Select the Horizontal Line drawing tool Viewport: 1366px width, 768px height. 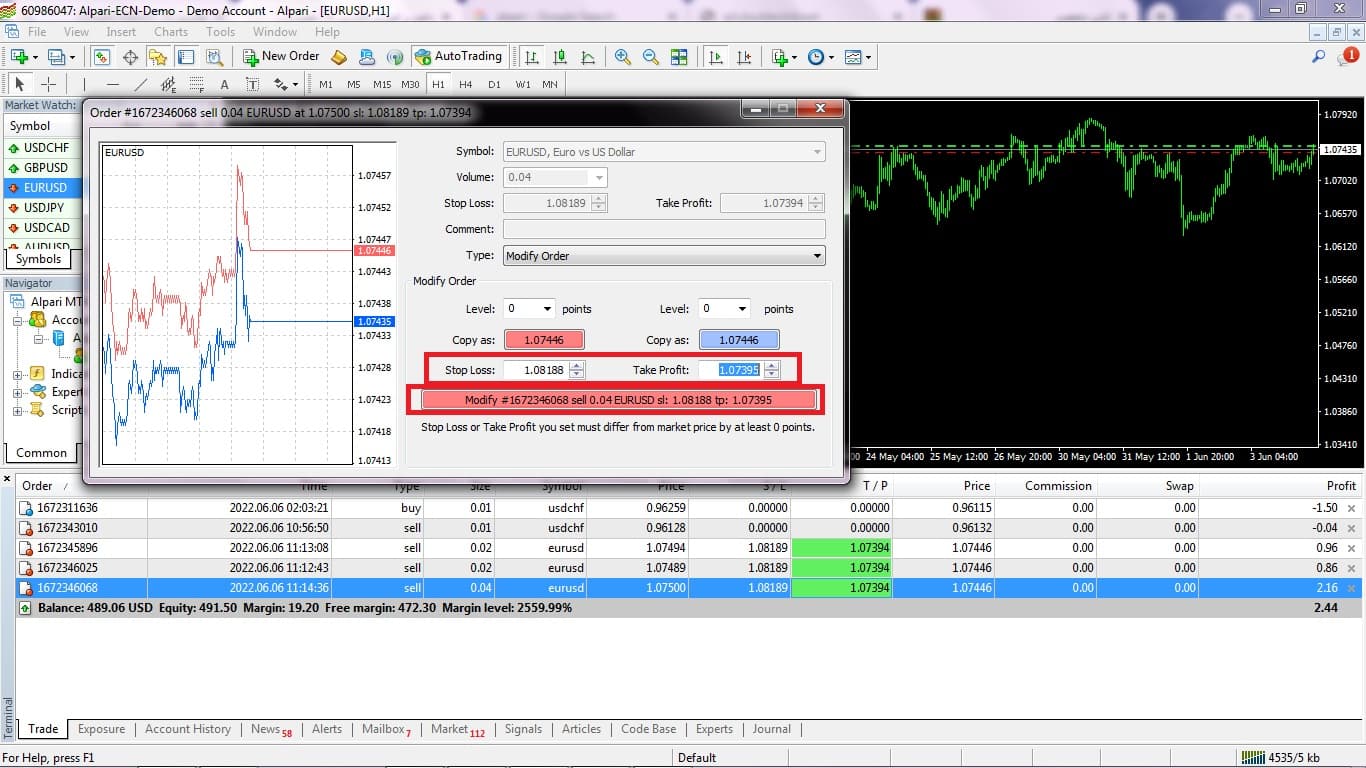point(113,84)
